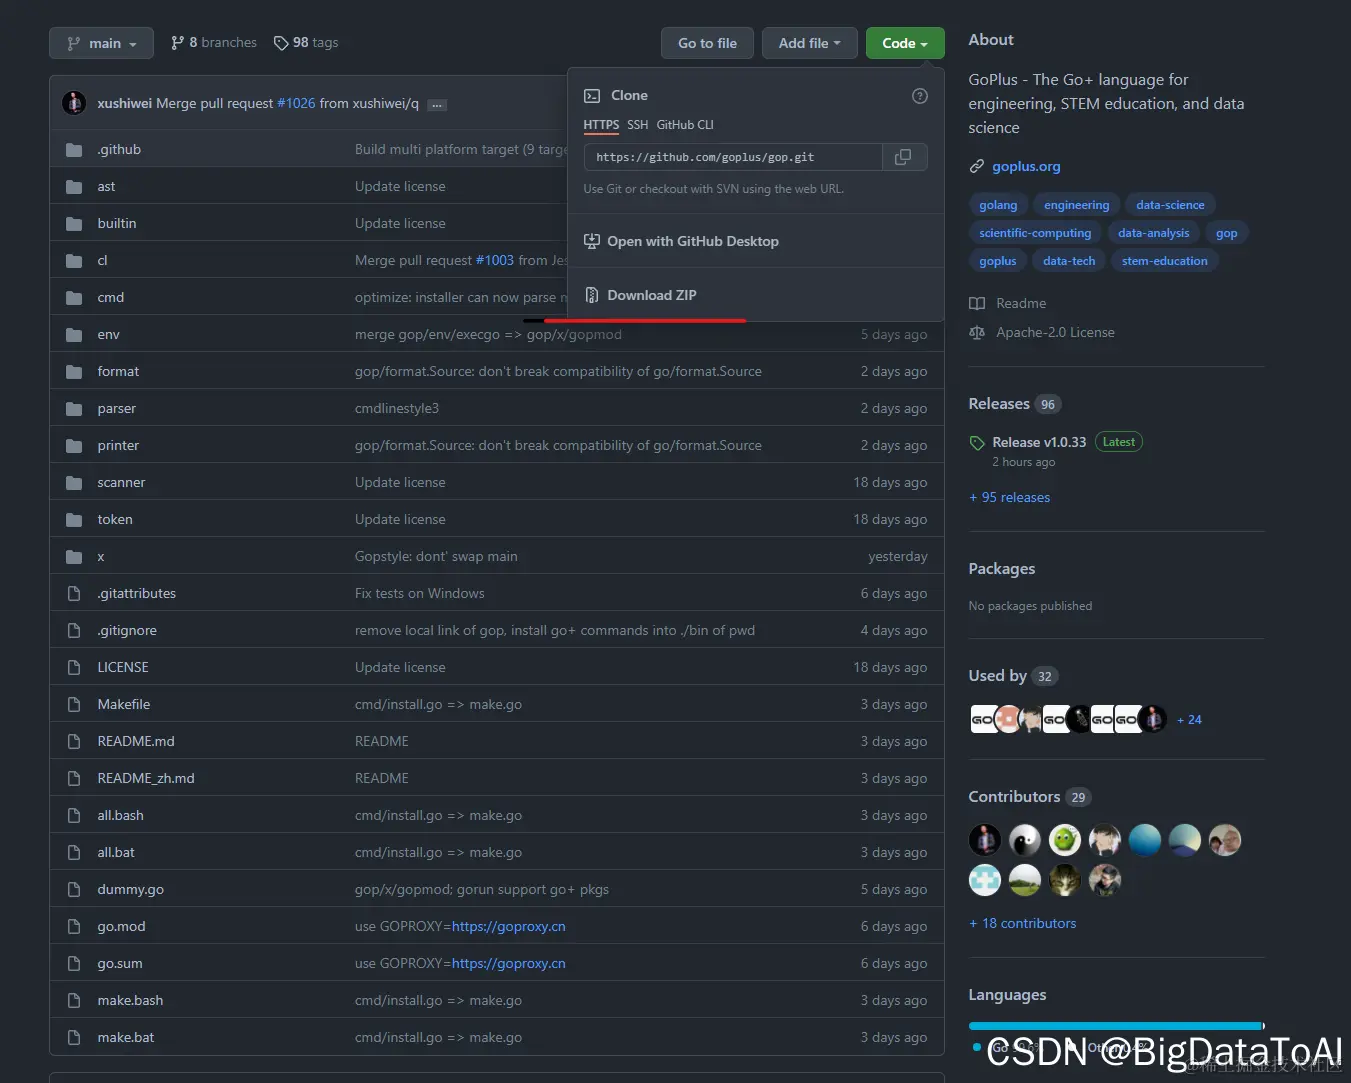Open the goproxy.cn link in go.sum row

click(508, 963)
